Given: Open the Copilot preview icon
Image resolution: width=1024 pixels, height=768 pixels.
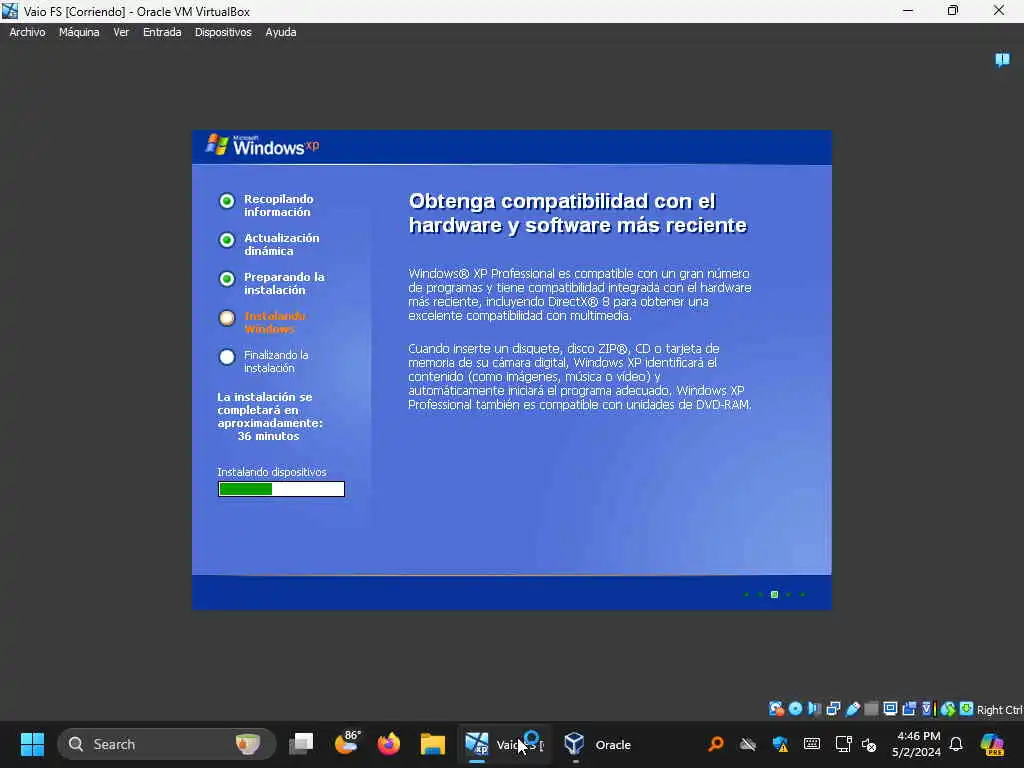Looking at the screenshot, I should (992, 744).
